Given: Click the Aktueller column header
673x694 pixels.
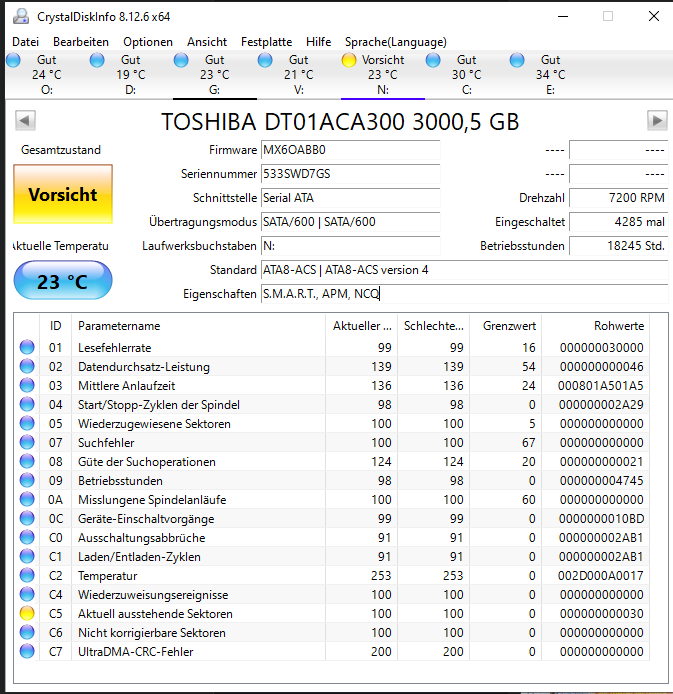Looking at the screenshot, I should 361,326.
